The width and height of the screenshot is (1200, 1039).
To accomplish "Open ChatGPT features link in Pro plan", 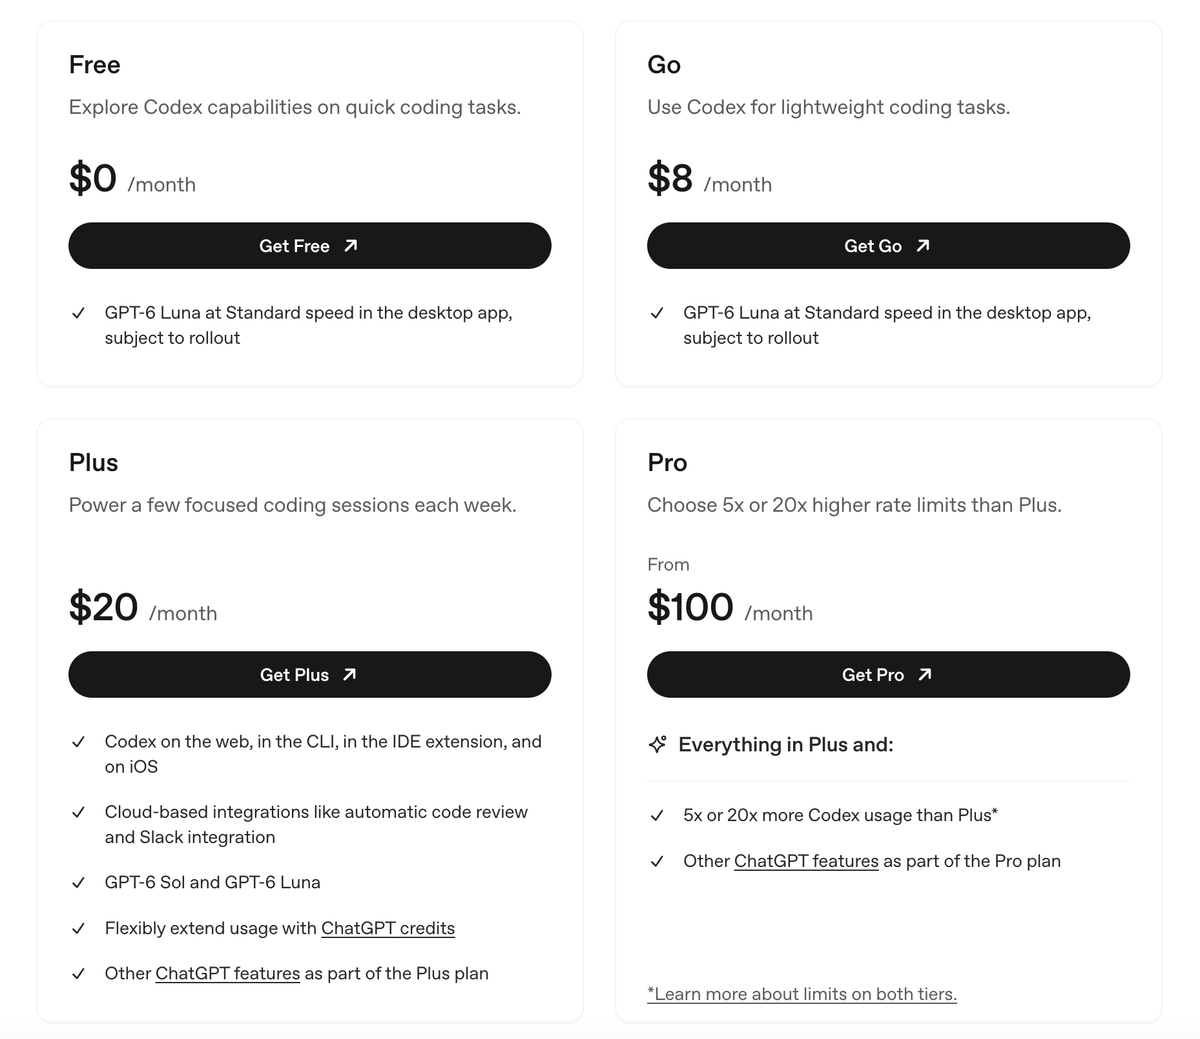I will [806, 861].
